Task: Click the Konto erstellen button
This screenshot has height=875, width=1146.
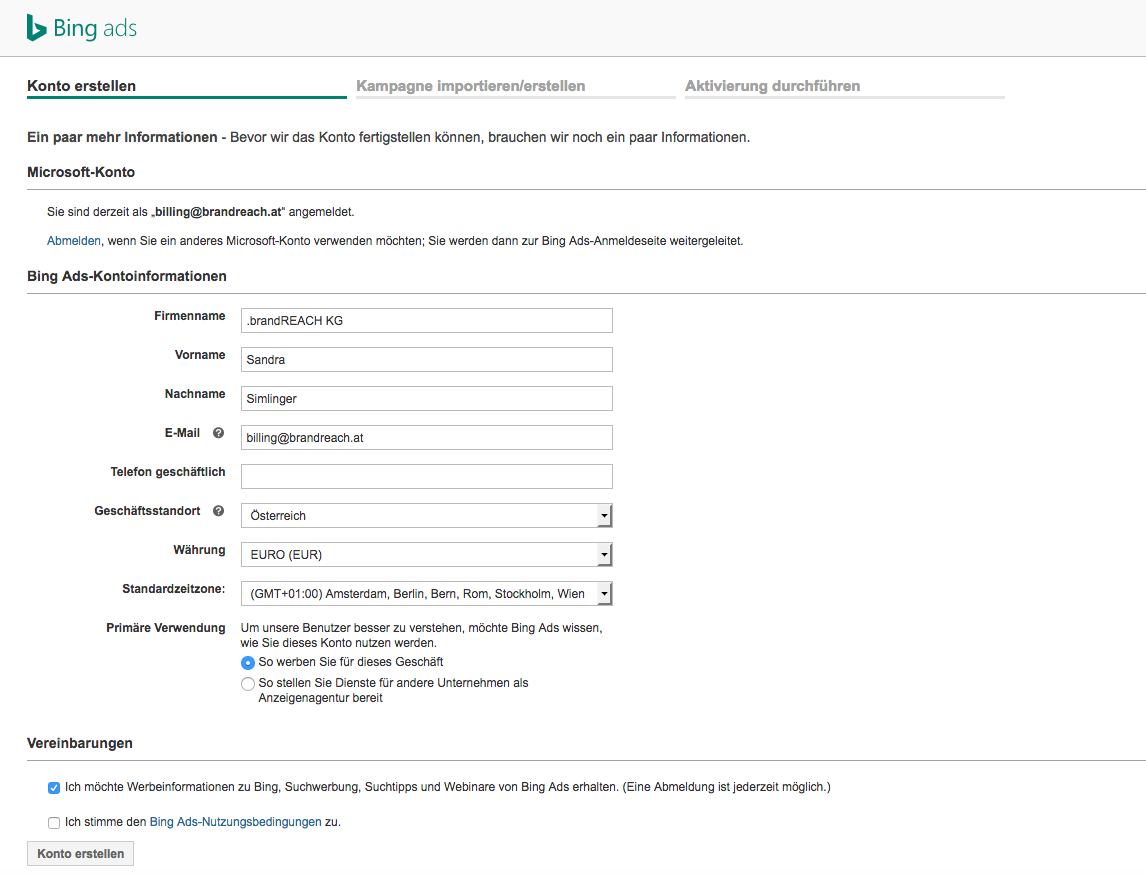Action: (80, 854)
